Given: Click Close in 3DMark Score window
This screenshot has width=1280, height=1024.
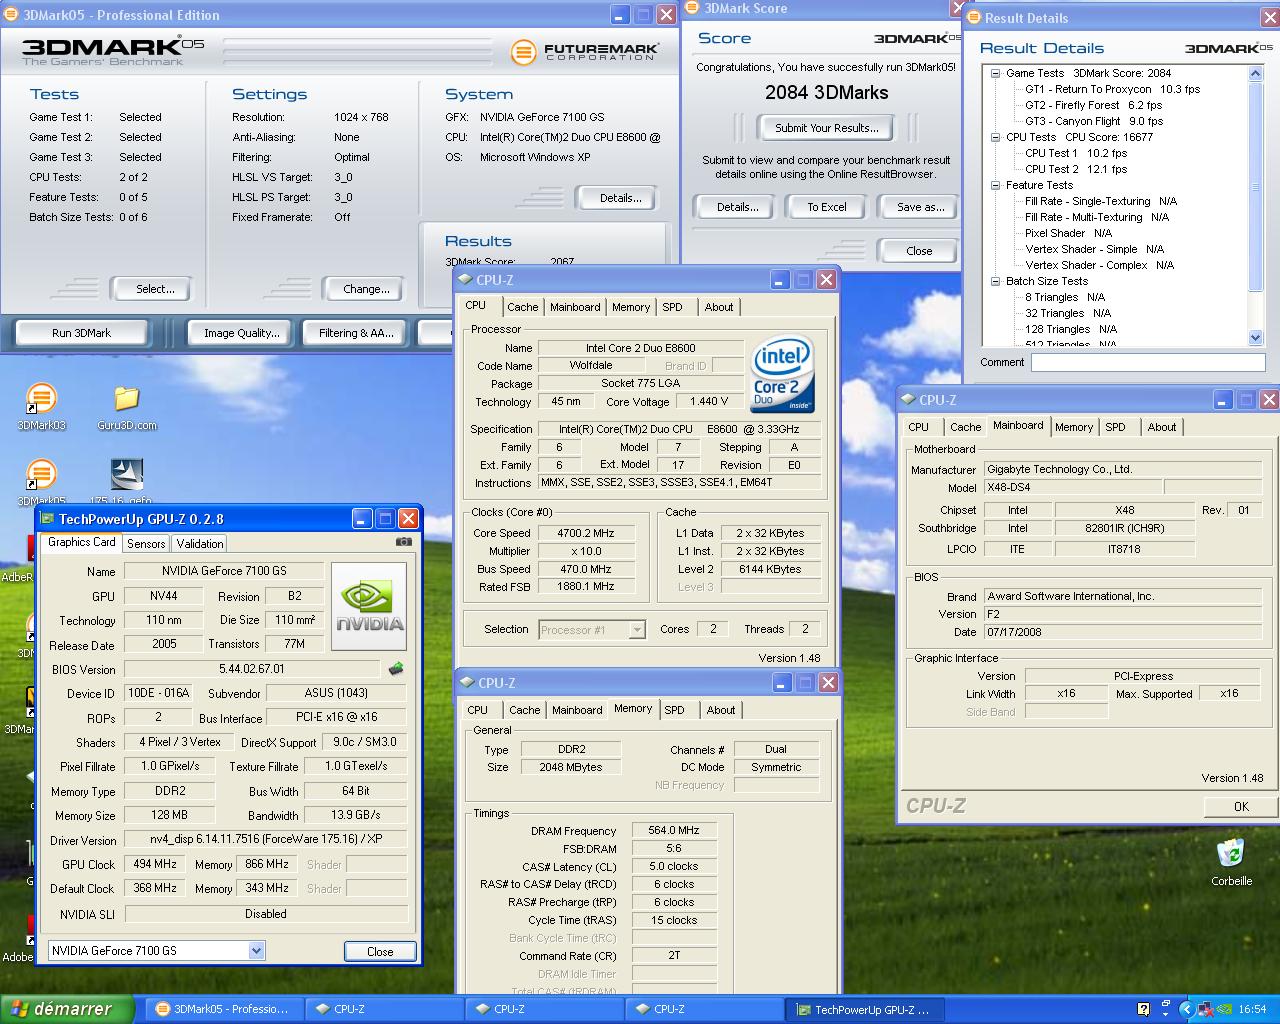Looking at the screenshot, I should pos(919,251).
